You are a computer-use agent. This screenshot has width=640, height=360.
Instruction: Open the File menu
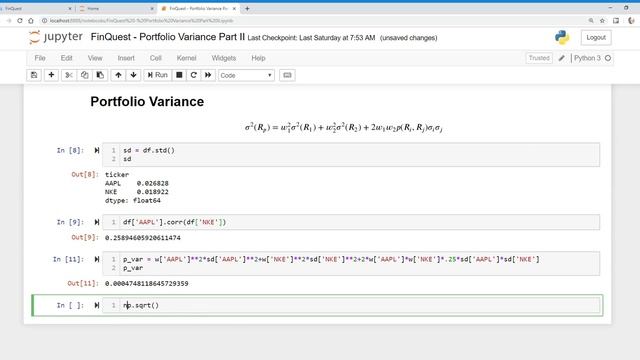click(40, 58)
